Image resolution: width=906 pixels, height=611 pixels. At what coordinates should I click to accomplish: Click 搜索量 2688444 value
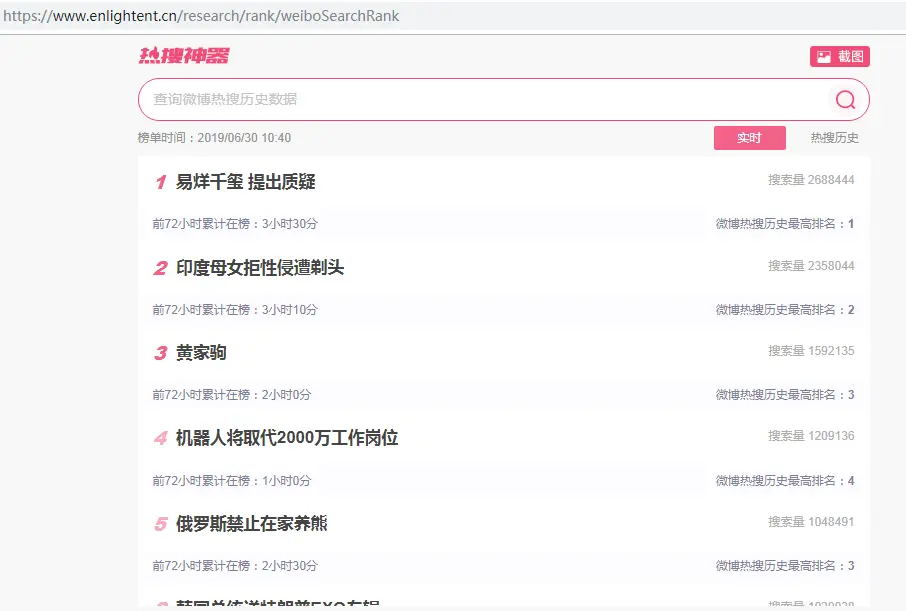pyautogui.click(x=811, y=180)
